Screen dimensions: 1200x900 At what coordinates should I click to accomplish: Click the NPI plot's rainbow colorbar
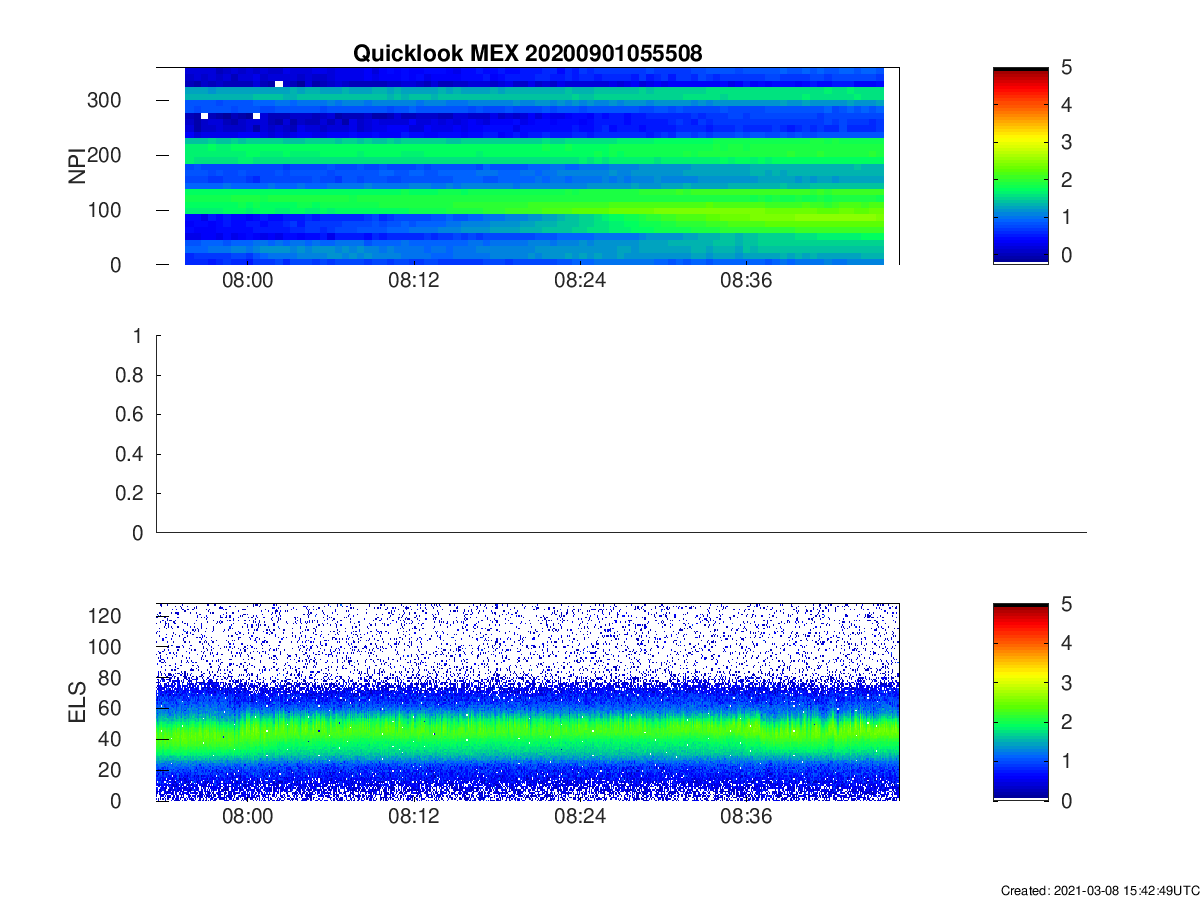coord(1020,166)
